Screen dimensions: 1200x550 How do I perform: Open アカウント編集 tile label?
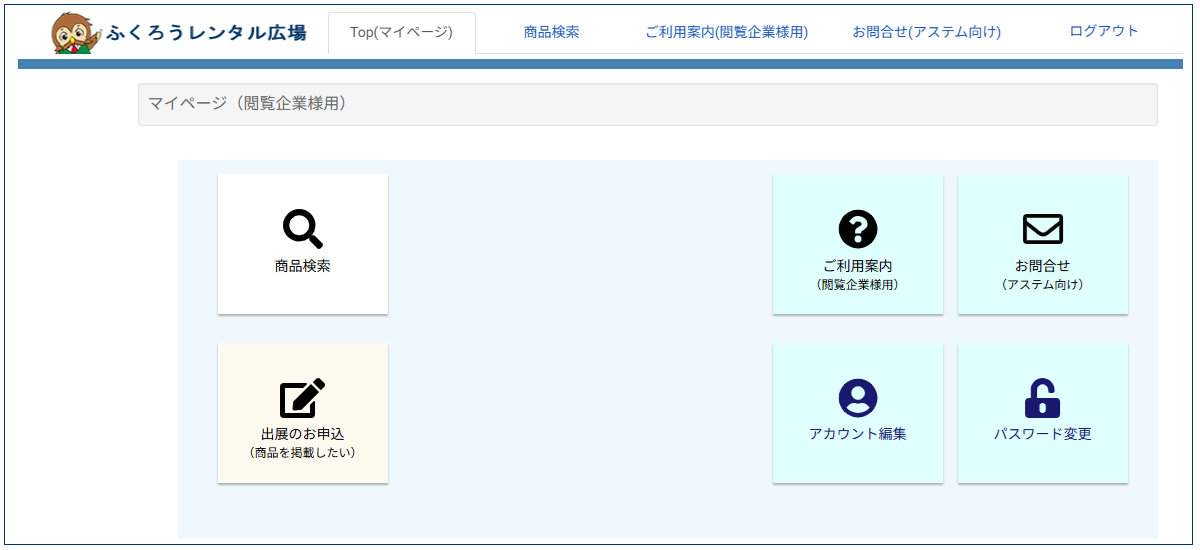tap(857, 434)
